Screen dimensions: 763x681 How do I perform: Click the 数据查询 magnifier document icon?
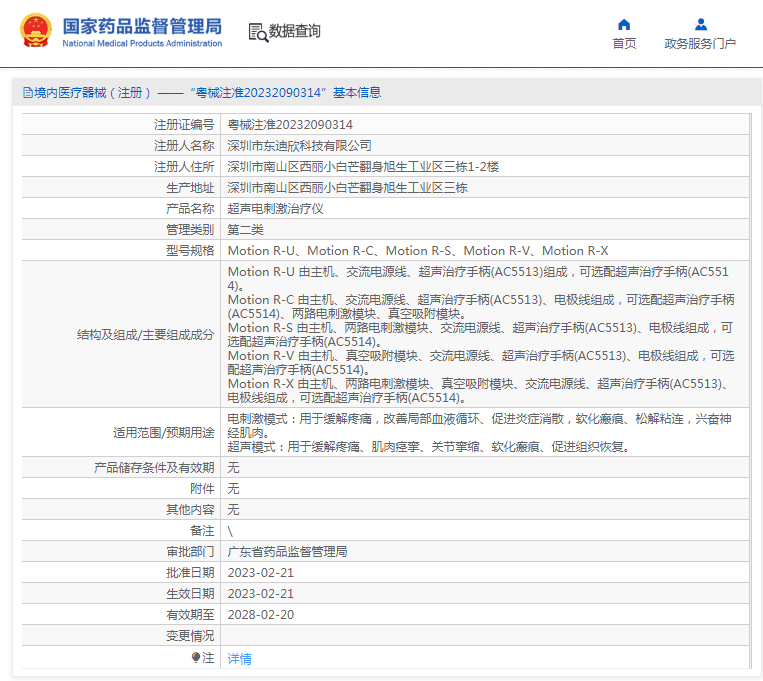[258, 32]
